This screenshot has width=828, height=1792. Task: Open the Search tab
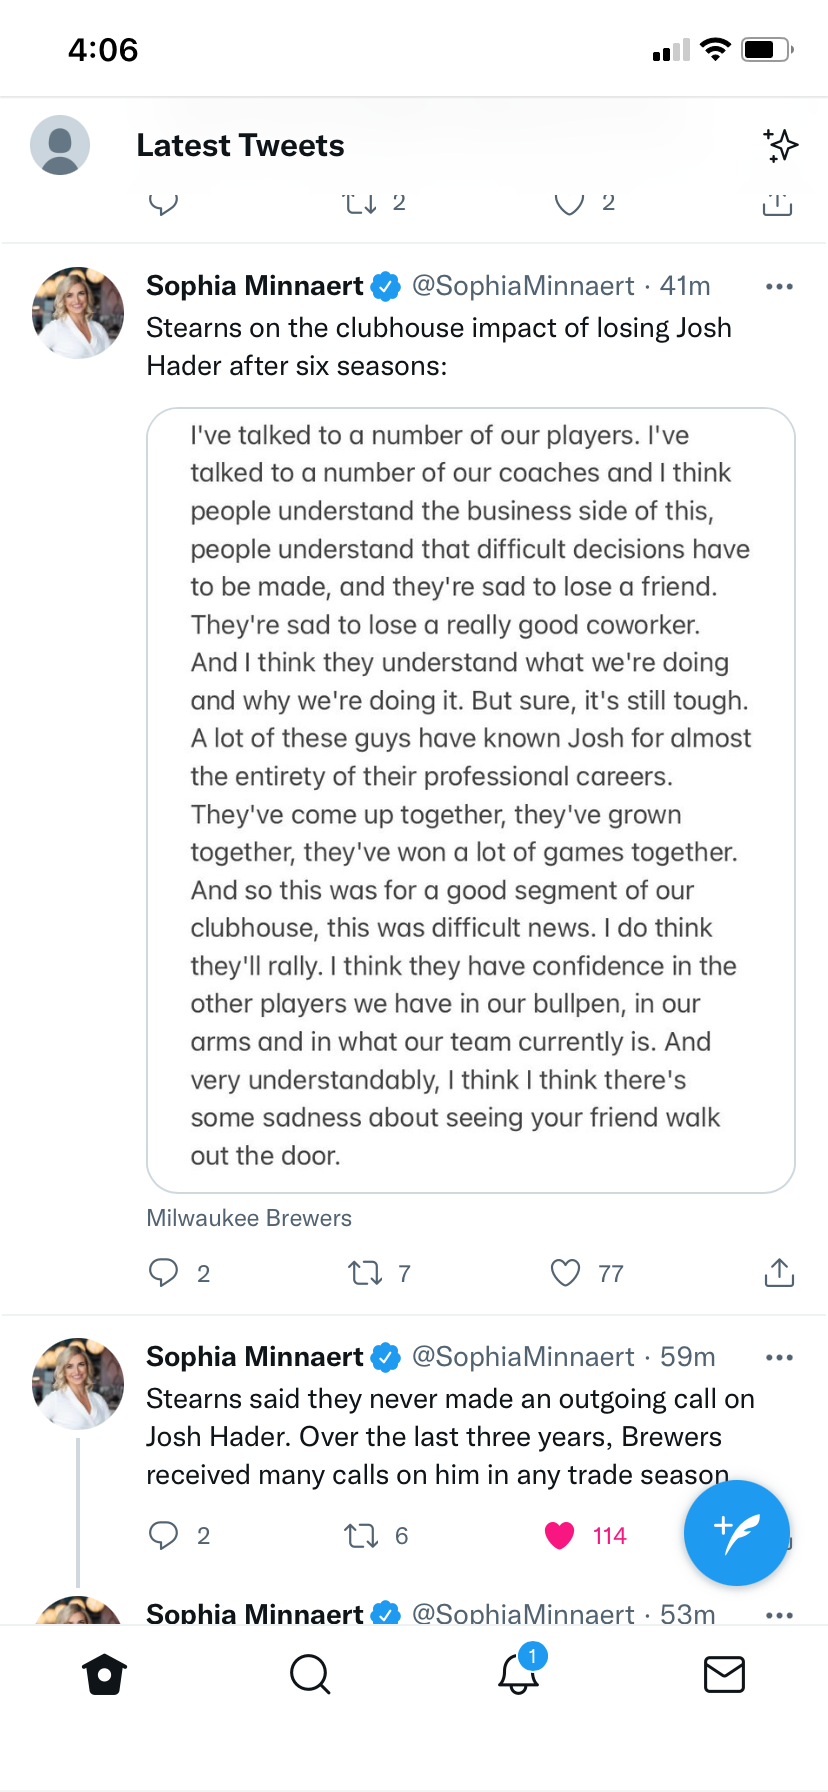(x=310, y=1674)
